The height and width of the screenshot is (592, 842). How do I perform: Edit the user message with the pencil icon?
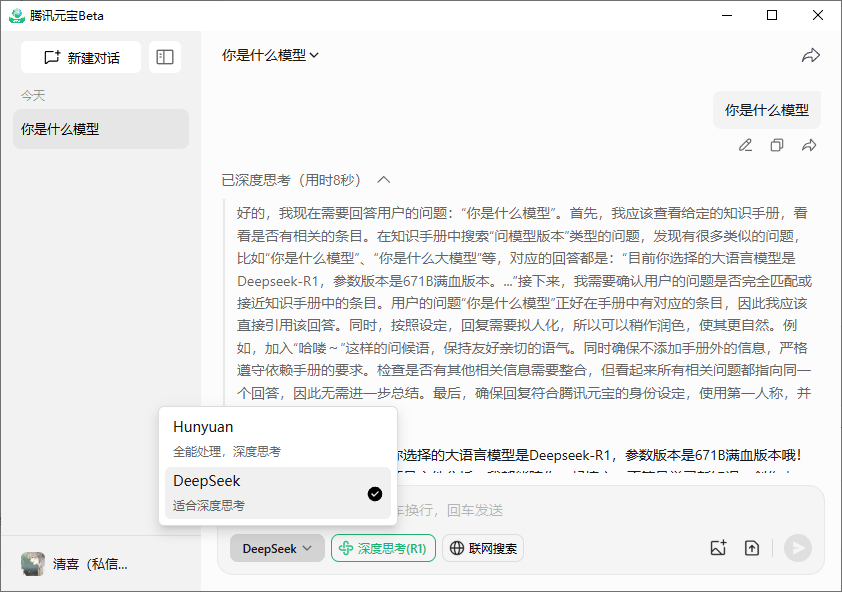745,144
